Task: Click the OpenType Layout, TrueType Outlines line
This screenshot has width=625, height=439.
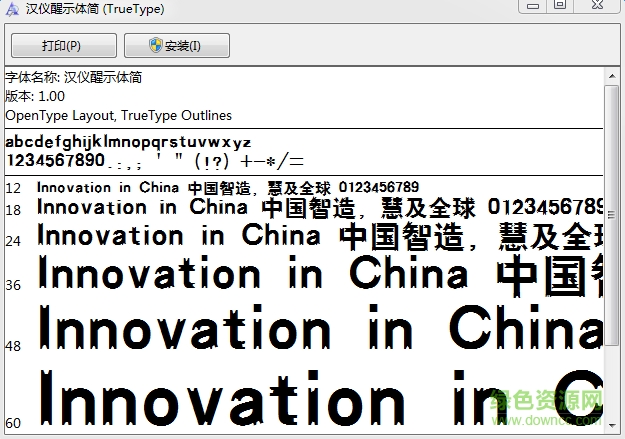Action: click(118, 115)
